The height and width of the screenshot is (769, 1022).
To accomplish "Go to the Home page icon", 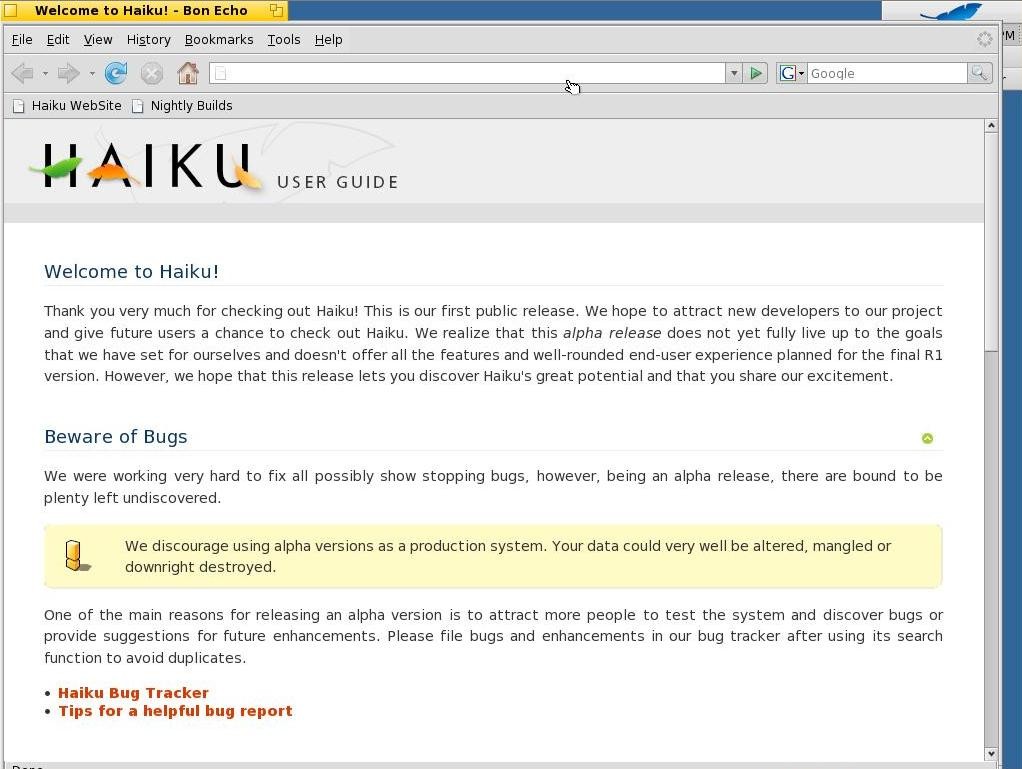I will pyautogui.click(x=188, y=73).
